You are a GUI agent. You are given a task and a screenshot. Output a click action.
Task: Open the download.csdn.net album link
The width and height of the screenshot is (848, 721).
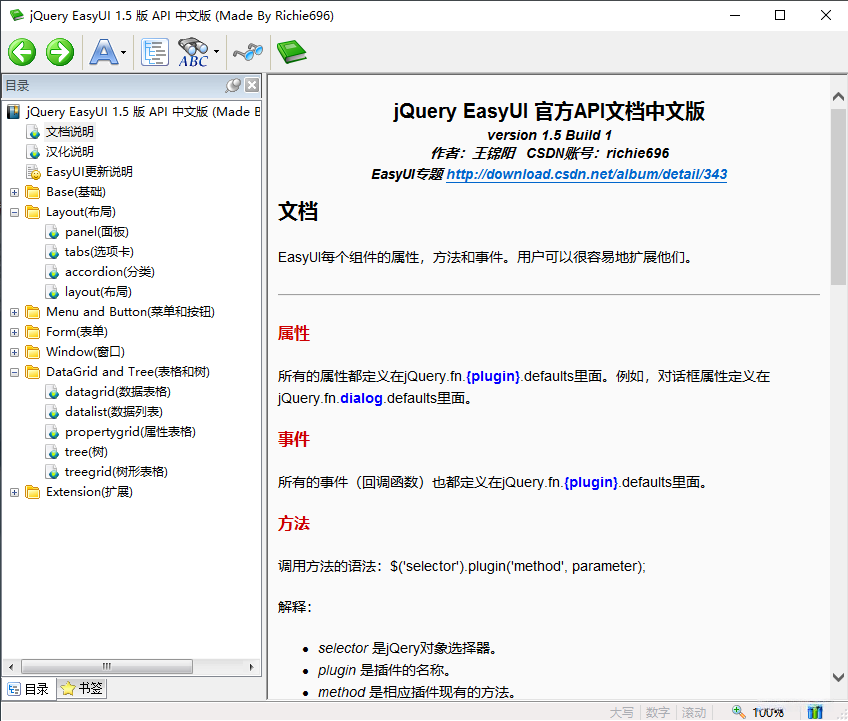point(586,174)
